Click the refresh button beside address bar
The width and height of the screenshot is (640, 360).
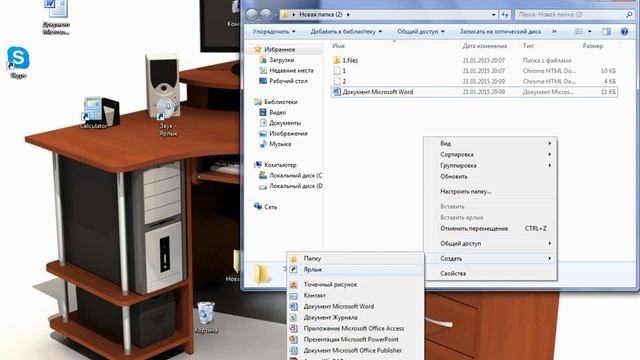505,15
